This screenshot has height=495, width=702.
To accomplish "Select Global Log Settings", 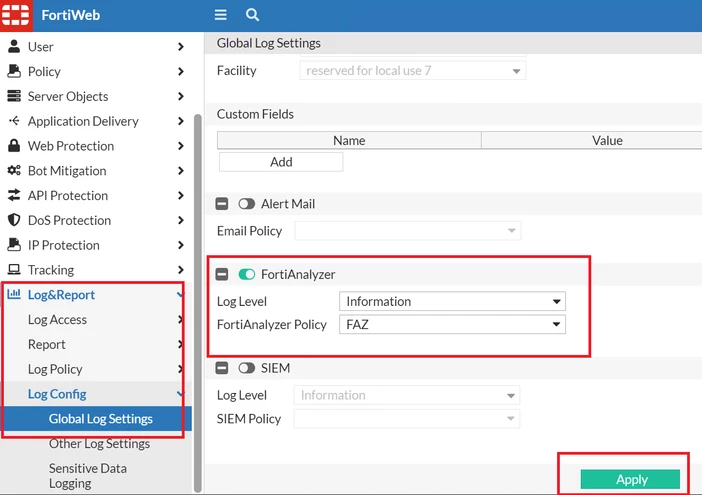I will pos(96,418).
